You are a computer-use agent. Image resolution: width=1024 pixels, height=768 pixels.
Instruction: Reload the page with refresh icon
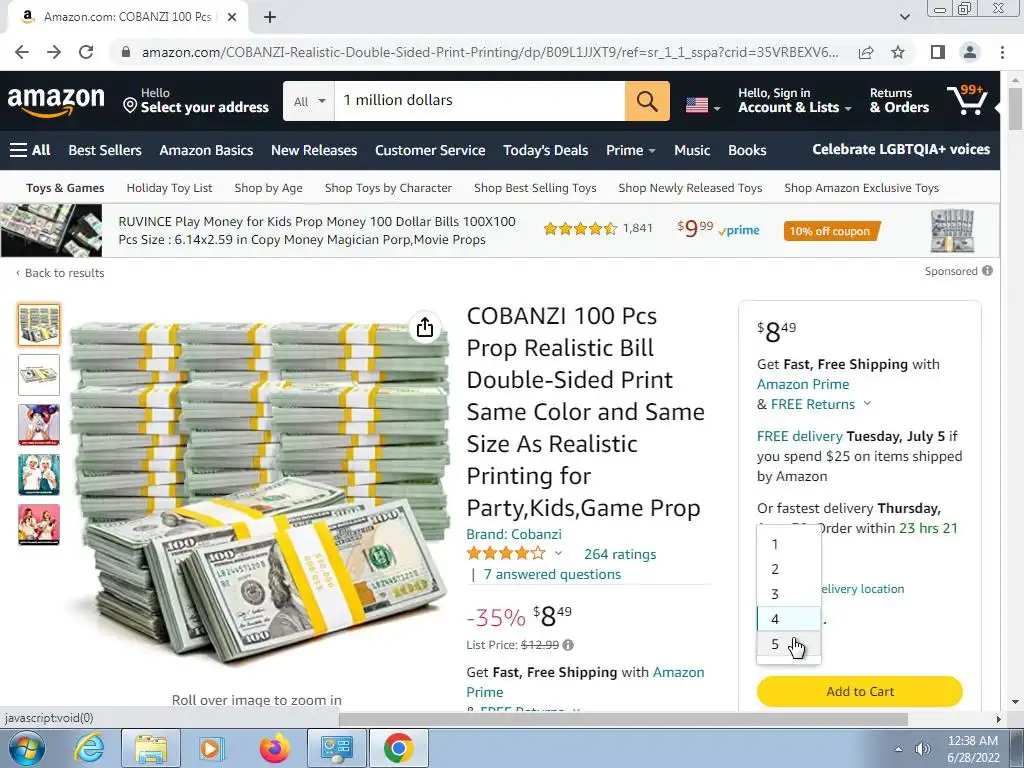pyautogui.click(x=86, y=52)
